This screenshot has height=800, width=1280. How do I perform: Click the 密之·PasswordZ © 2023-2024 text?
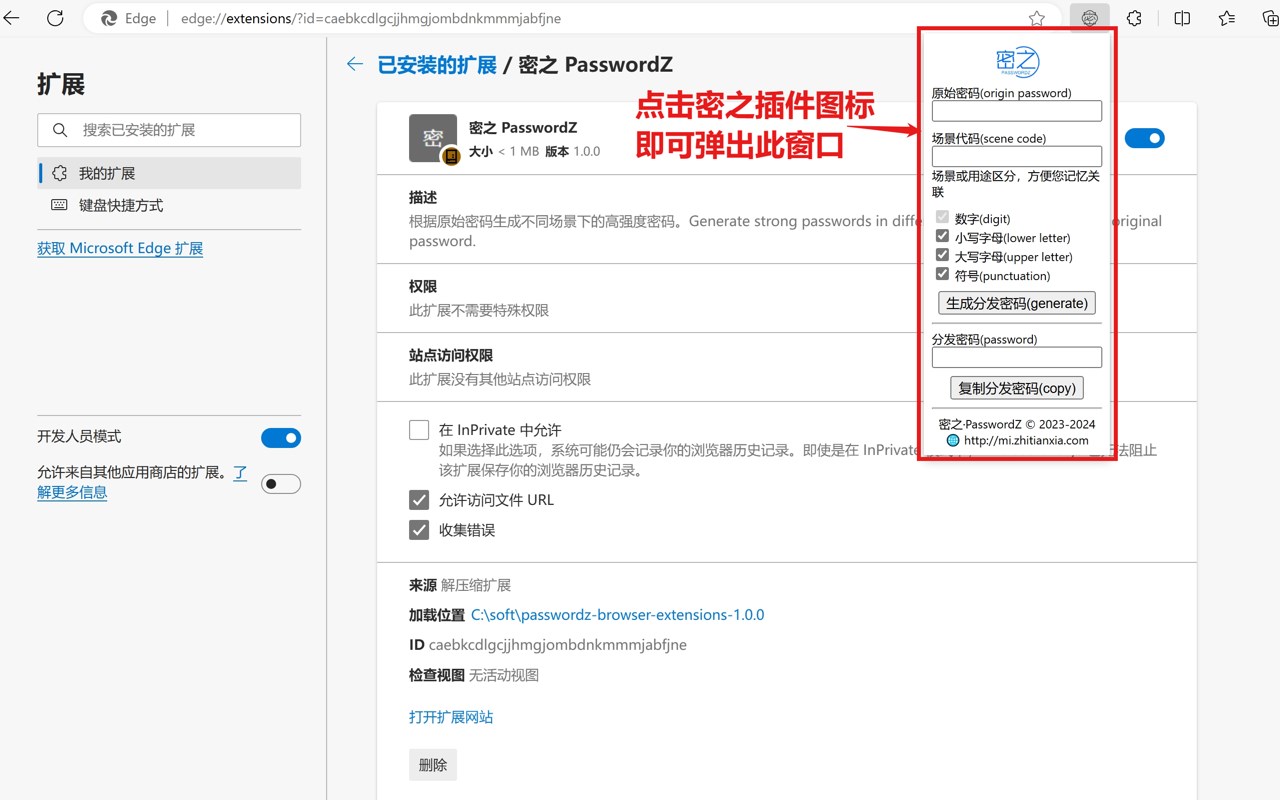1017,424
